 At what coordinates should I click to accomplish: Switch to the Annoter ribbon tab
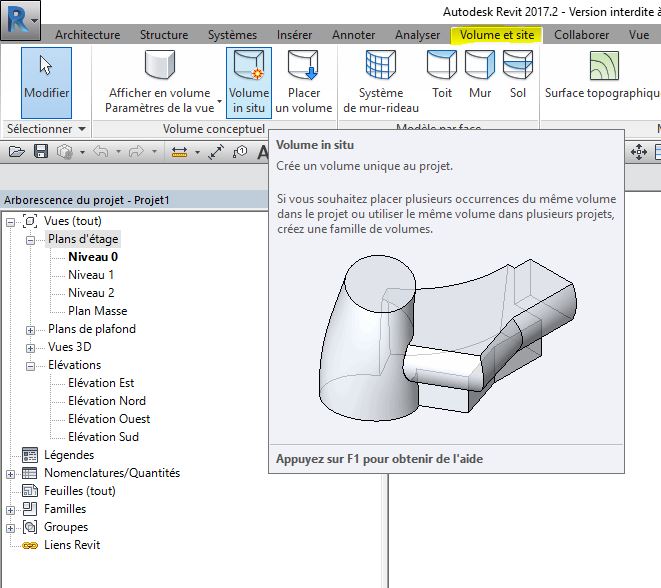[353, 35]
